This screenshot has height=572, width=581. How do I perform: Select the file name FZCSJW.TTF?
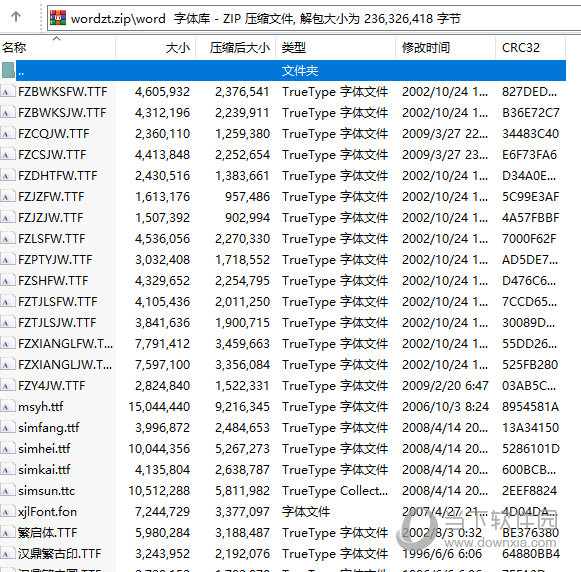coord(52,154)
